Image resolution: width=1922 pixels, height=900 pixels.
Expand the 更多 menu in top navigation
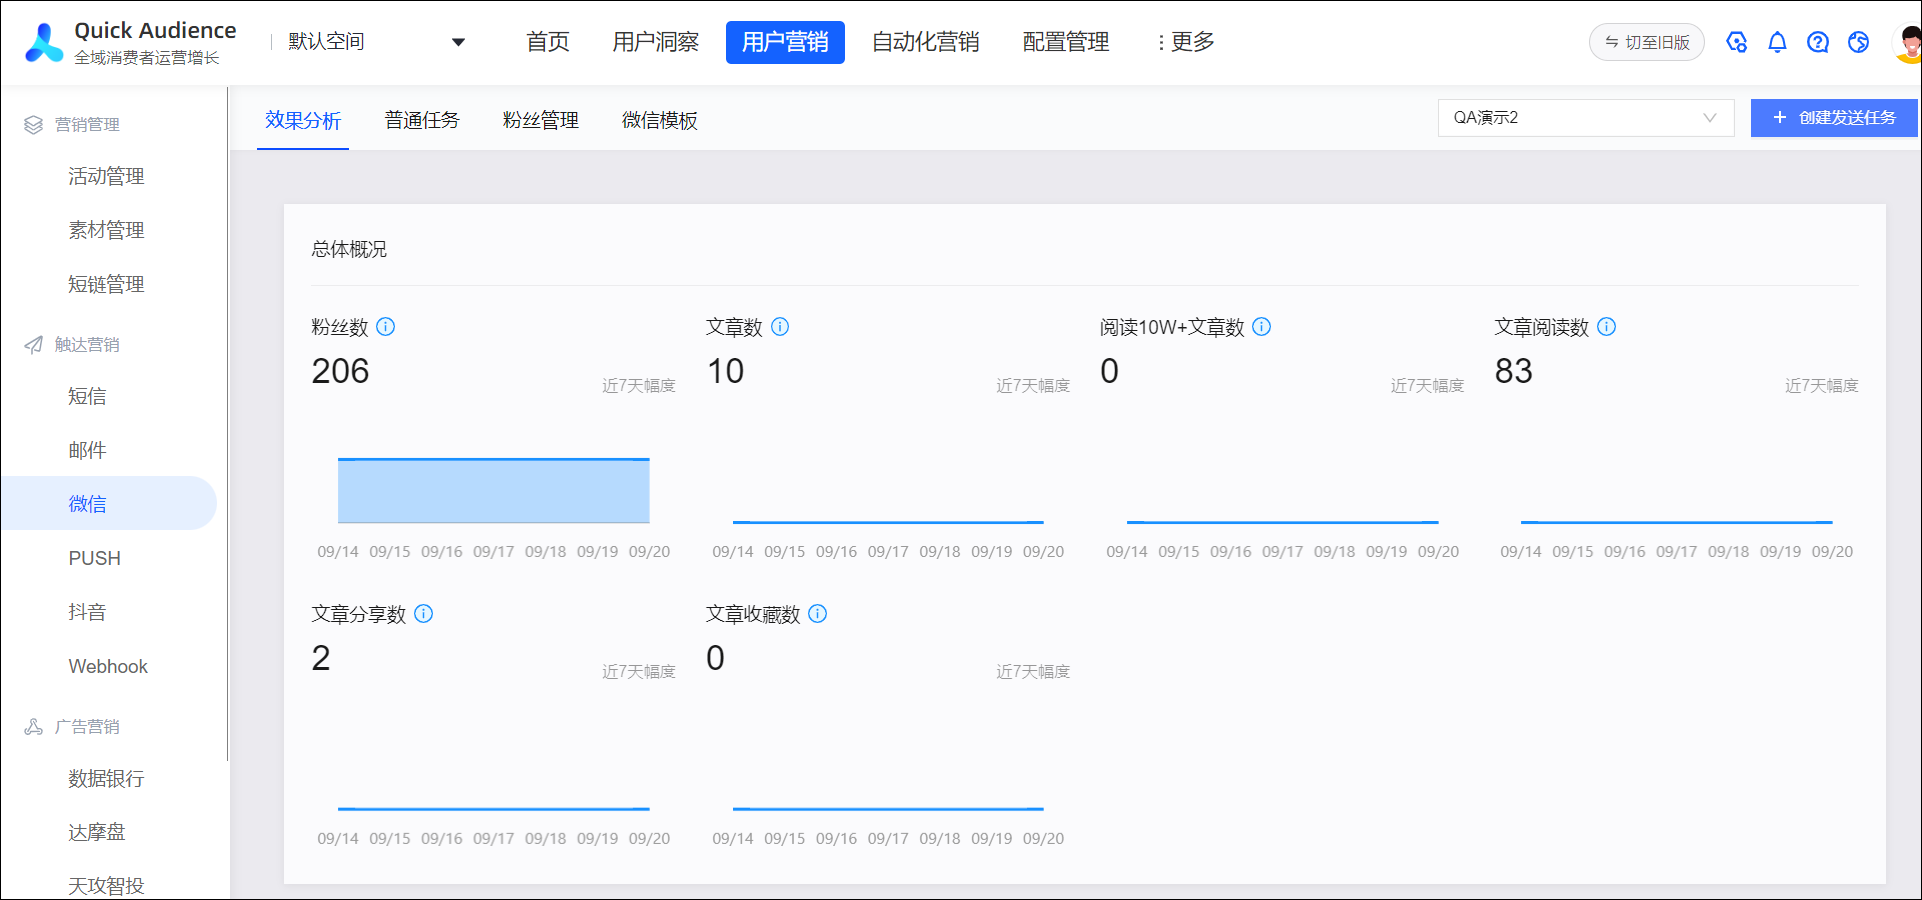point(1186,42)
